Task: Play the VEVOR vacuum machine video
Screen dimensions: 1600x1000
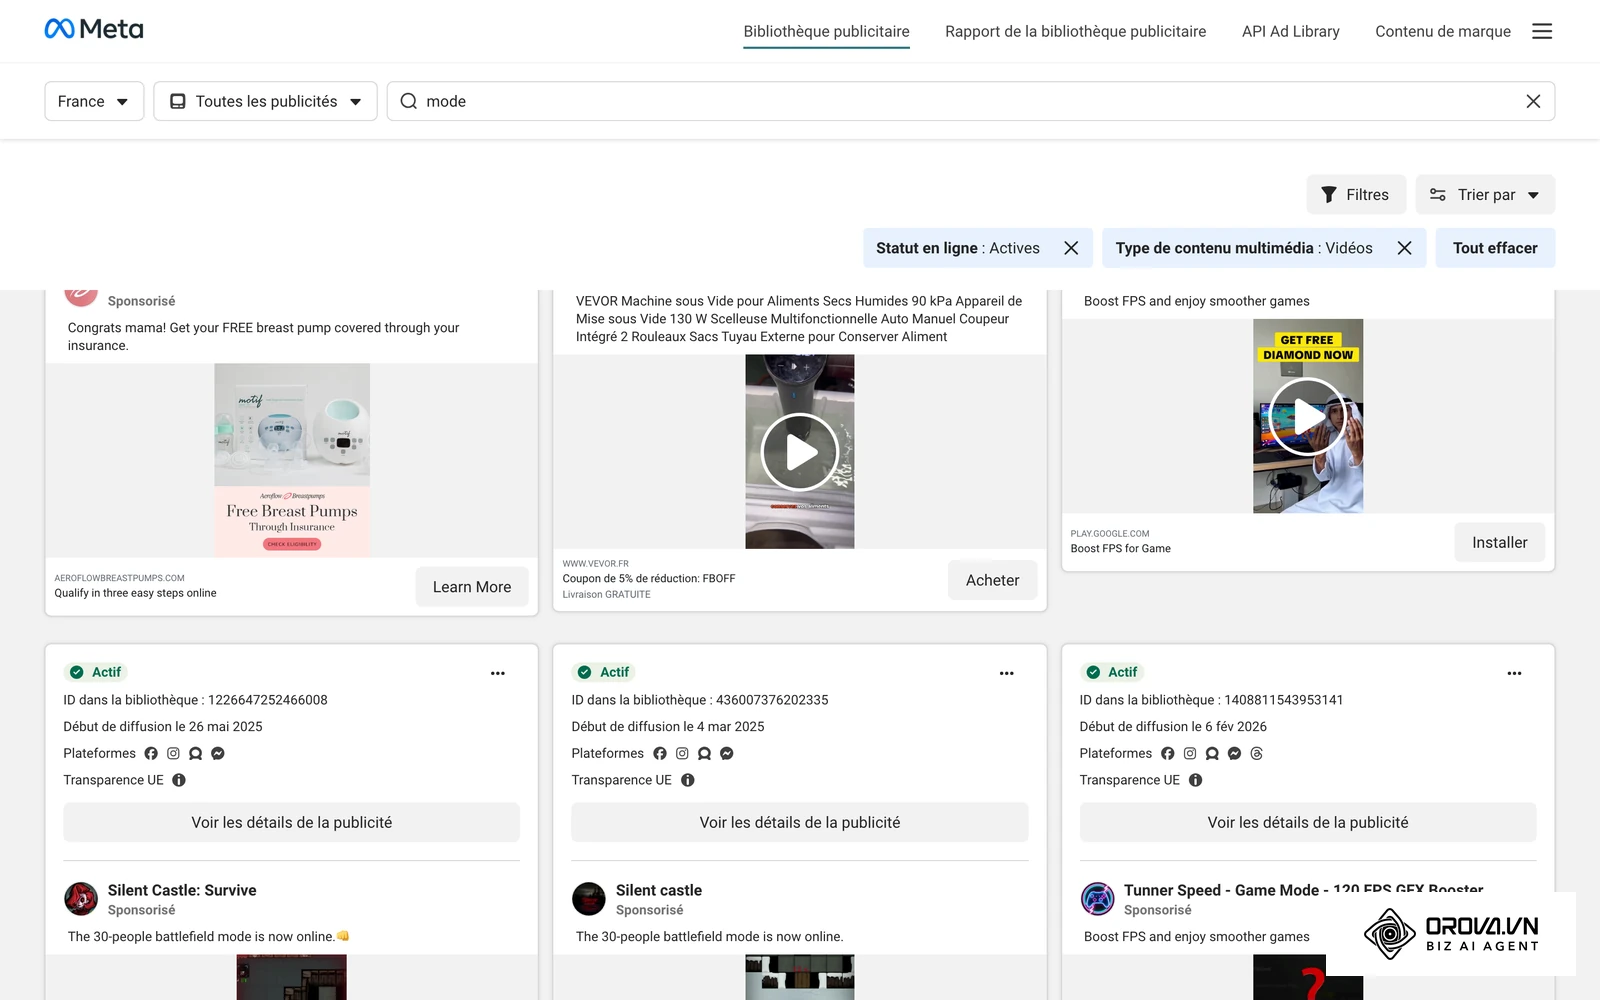Action: point(800,452)
